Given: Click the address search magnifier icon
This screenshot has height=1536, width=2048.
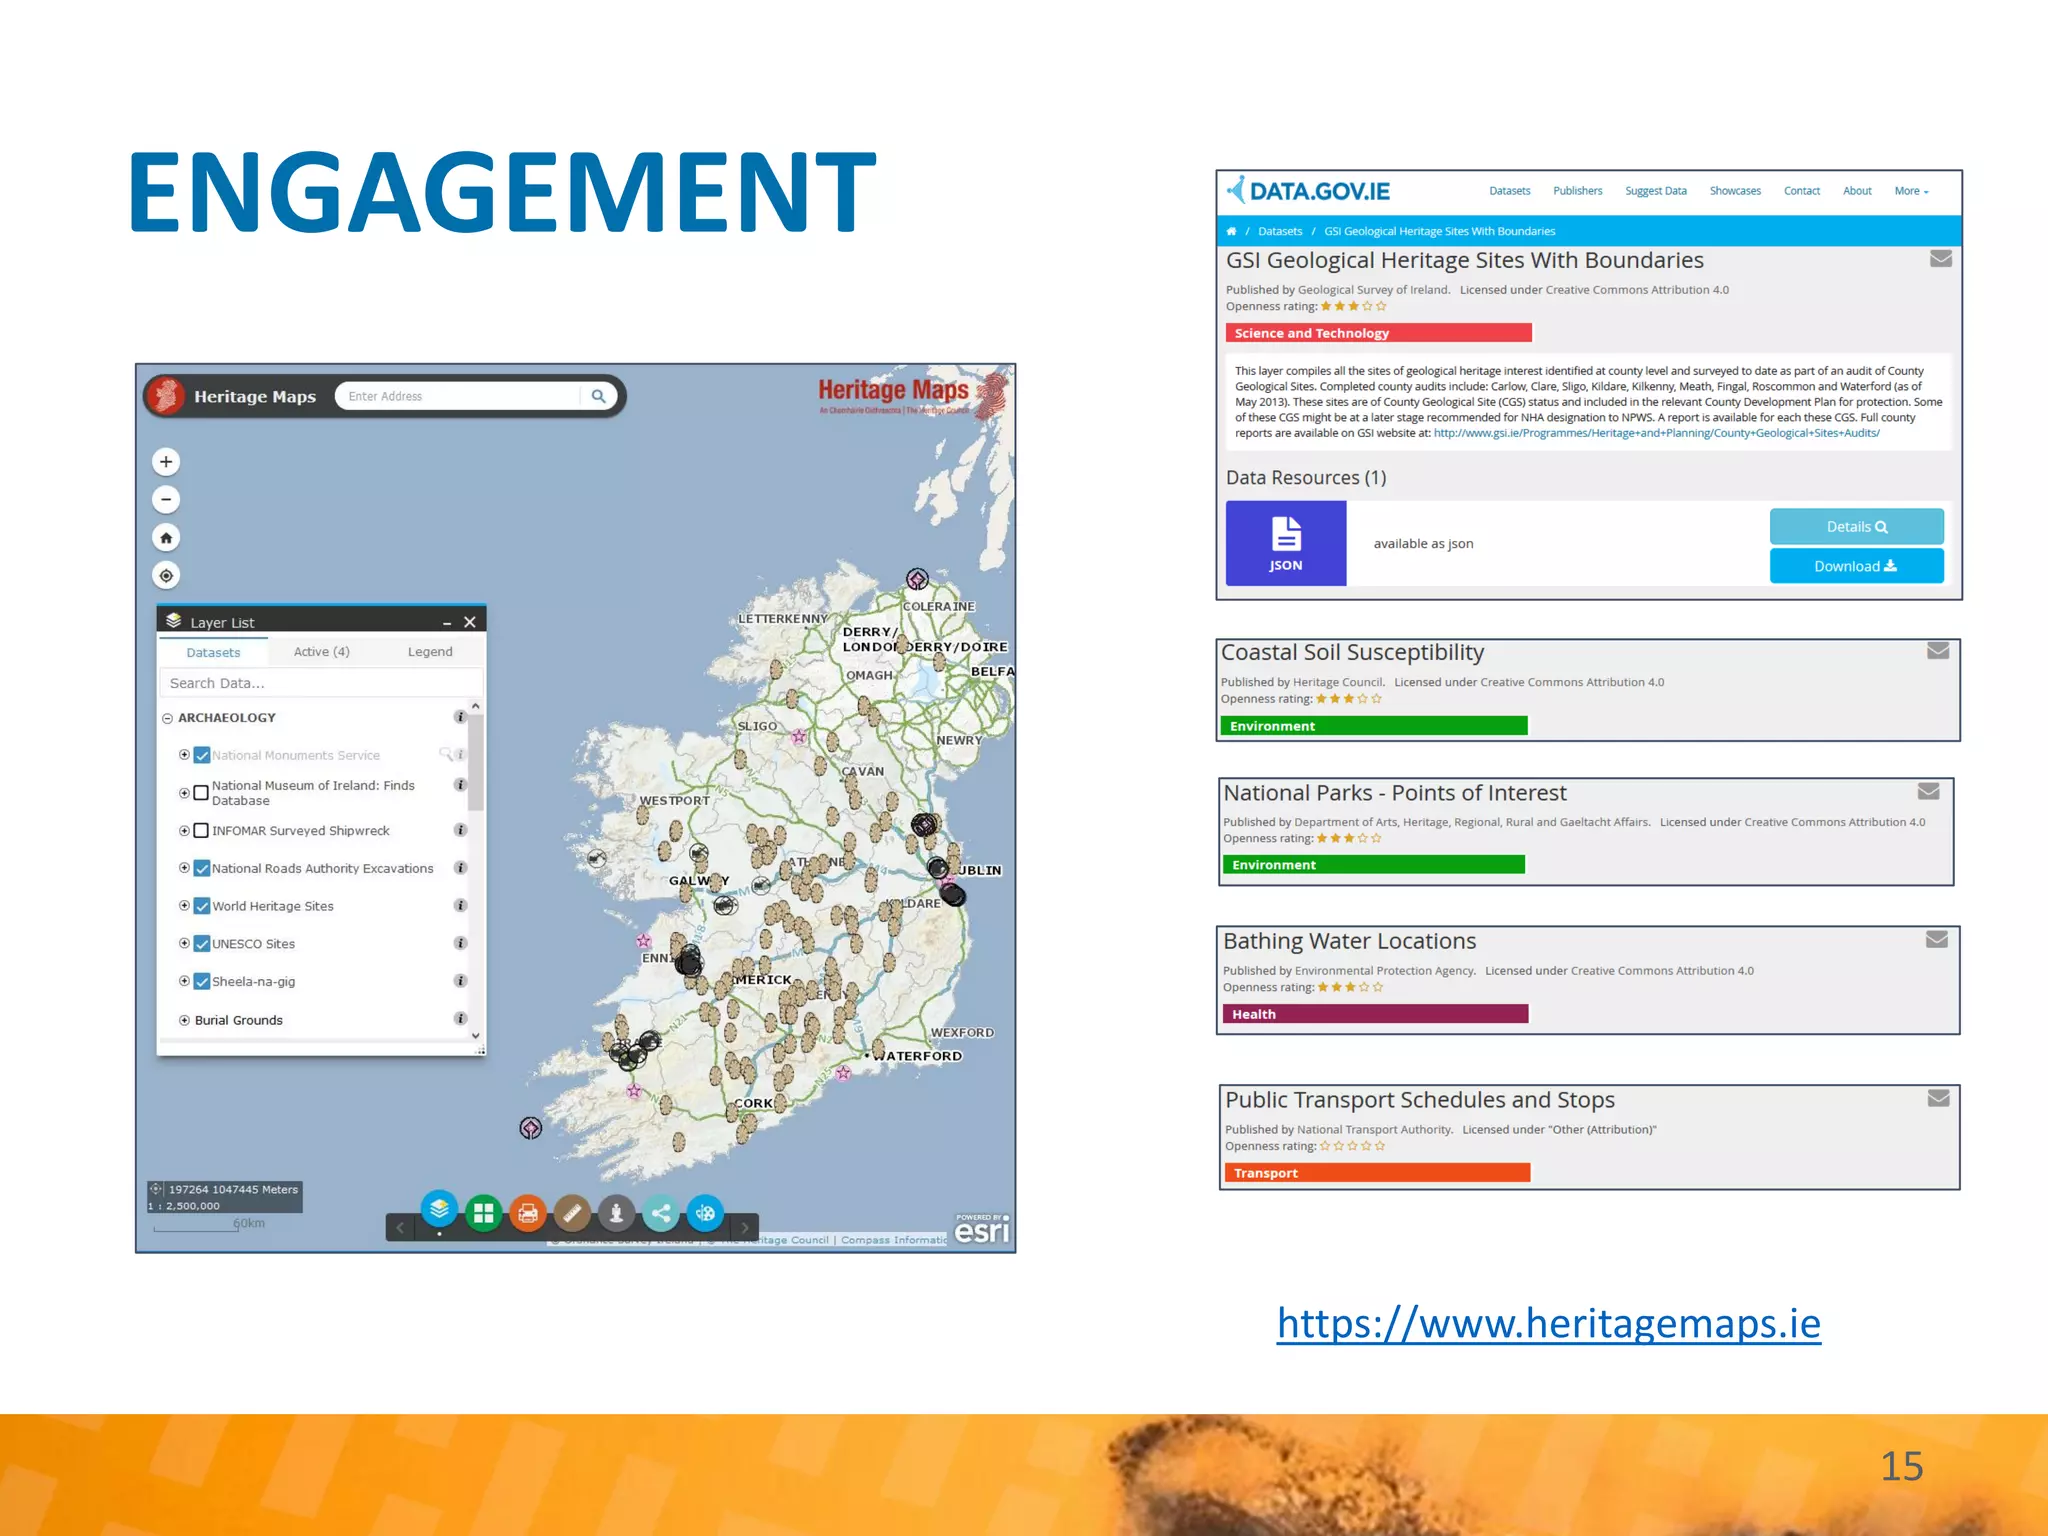Looking at the screenshot, I should (x=598, y=396).
